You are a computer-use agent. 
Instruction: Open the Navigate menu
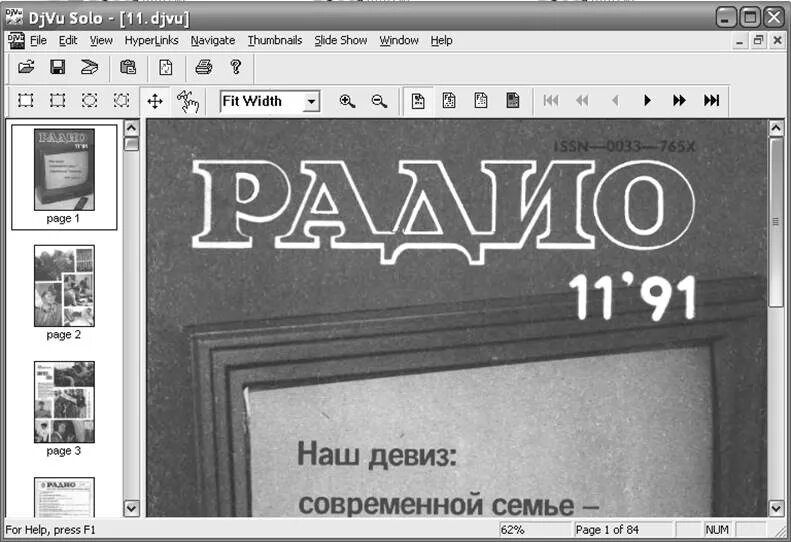212,40
